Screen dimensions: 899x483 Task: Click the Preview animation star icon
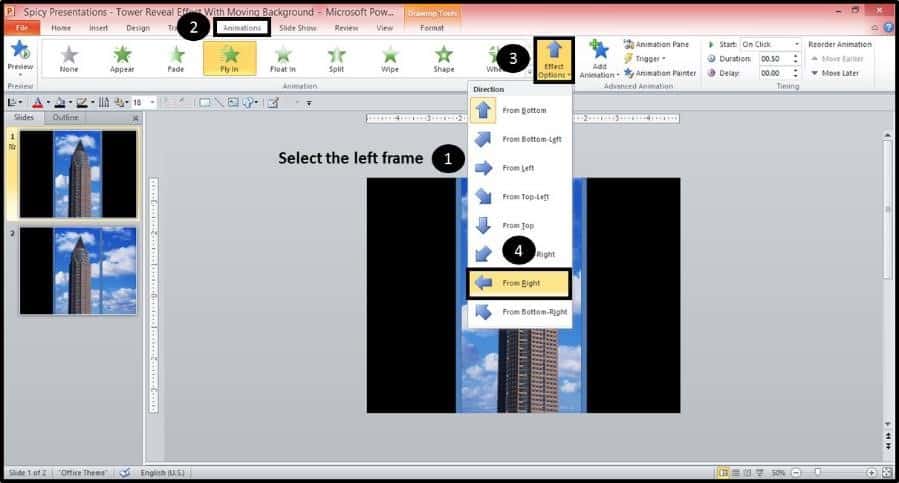pos(20,50)
